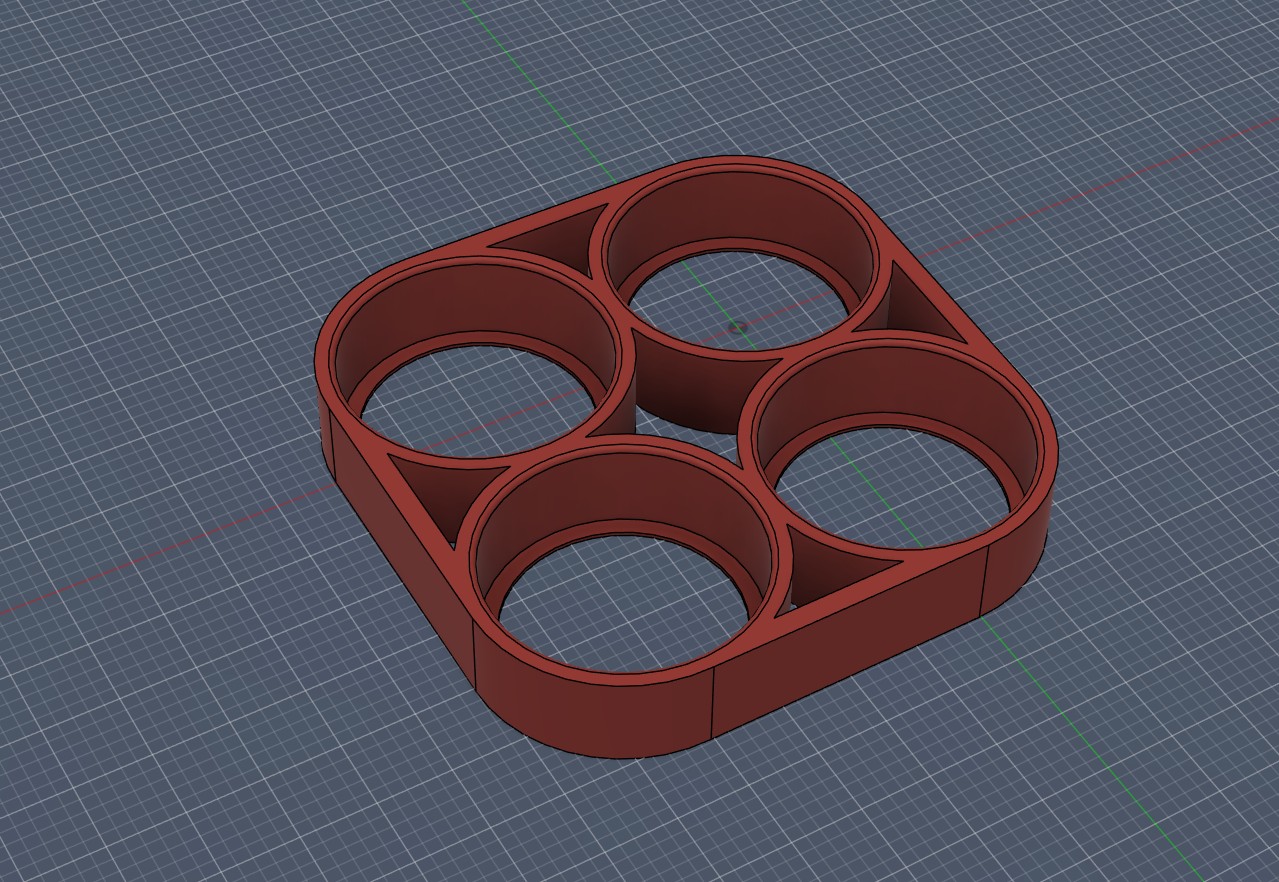Click the origin point marker on the grid
Screen dimensions: 1279x882
(x=739, y=327)
